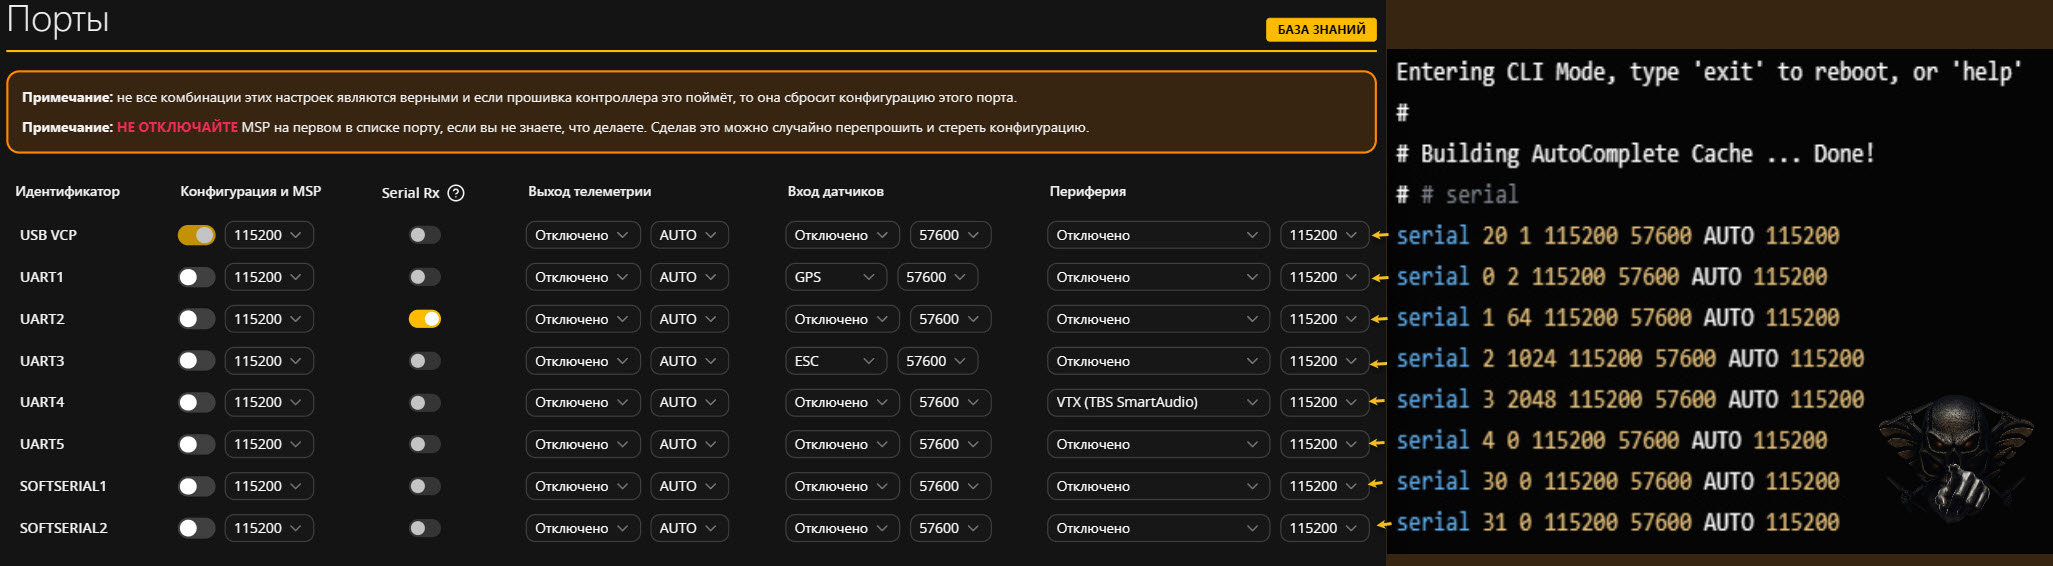Click the SOFTSERIAL1 identifier label
The width and height of the screenshot is (2053, 566).
[x=63, y=486]
